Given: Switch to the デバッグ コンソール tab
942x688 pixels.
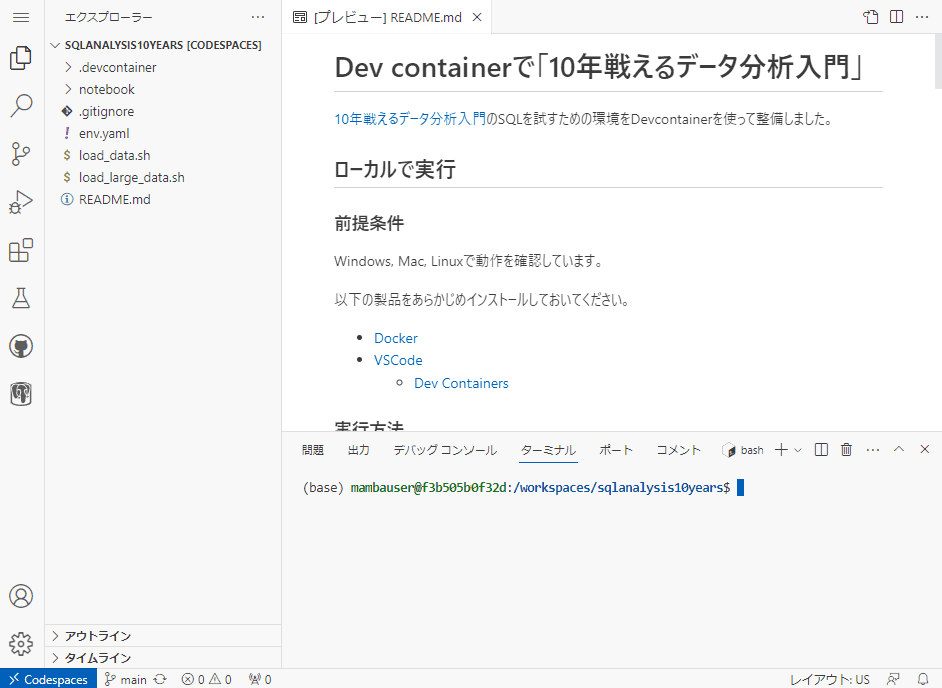Looking at the screenshot, I should point(444,450).
